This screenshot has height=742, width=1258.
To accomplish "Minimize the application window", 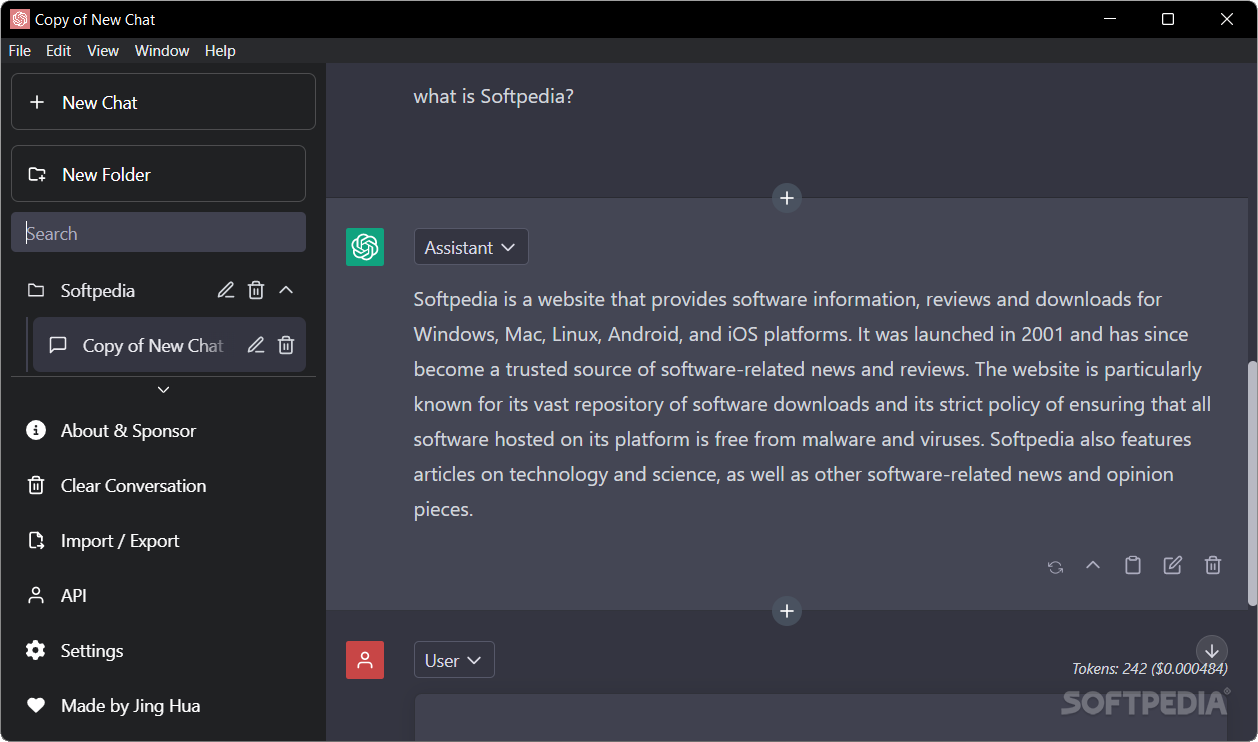I will 1108,19.
